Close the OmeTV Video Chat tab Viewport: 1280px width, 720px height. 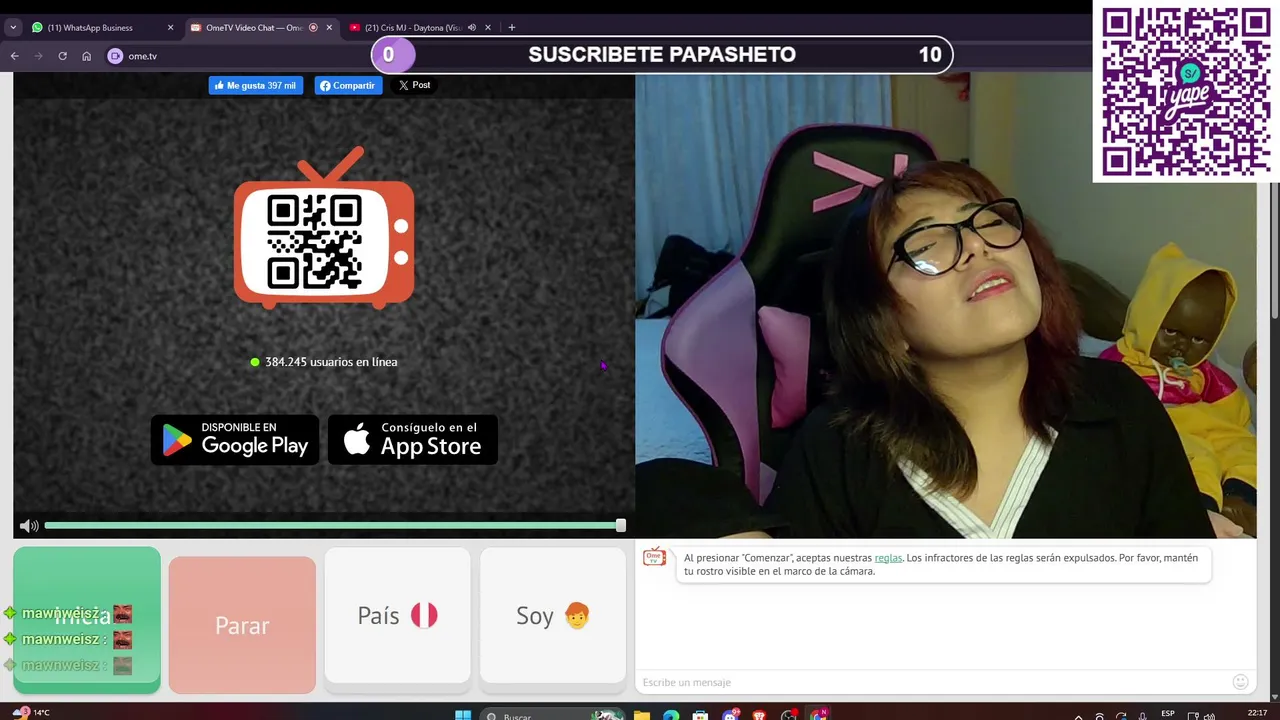click(x=329, y=28)
